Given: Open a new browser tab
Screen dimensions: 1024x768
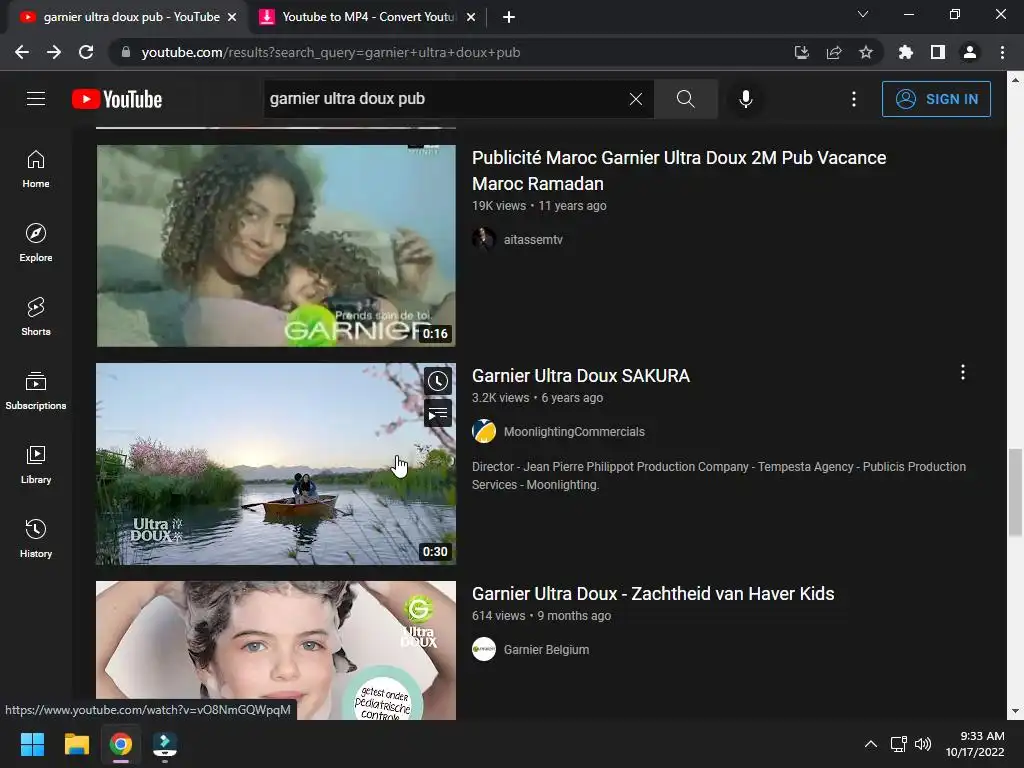Looking at the screenshot, I should click(x=509, y=17).
